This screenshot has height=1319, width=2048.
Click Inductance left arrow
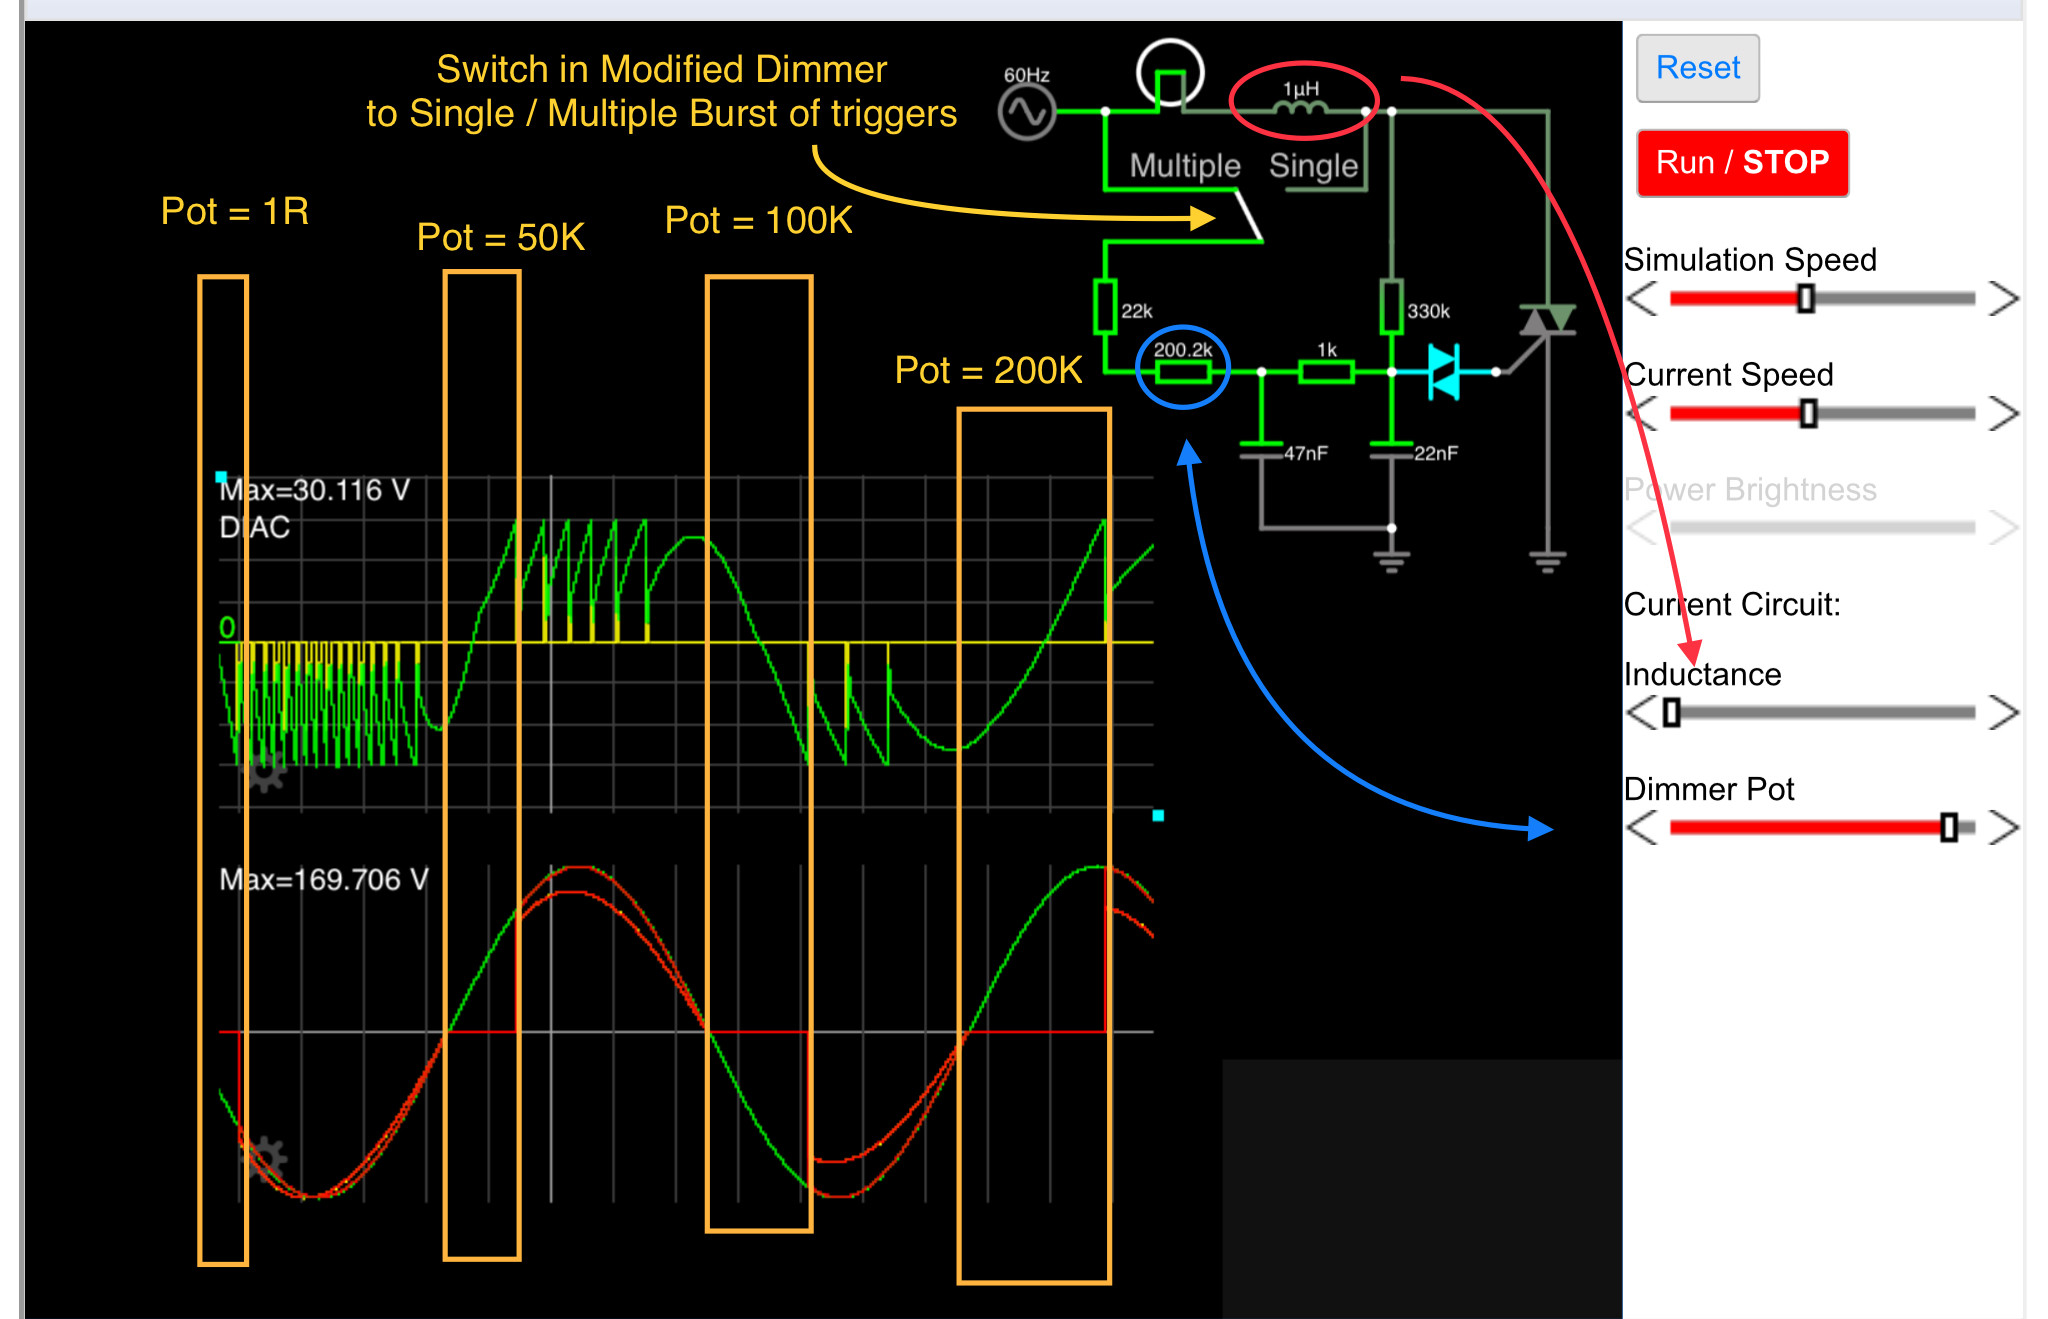(1642, 712)
